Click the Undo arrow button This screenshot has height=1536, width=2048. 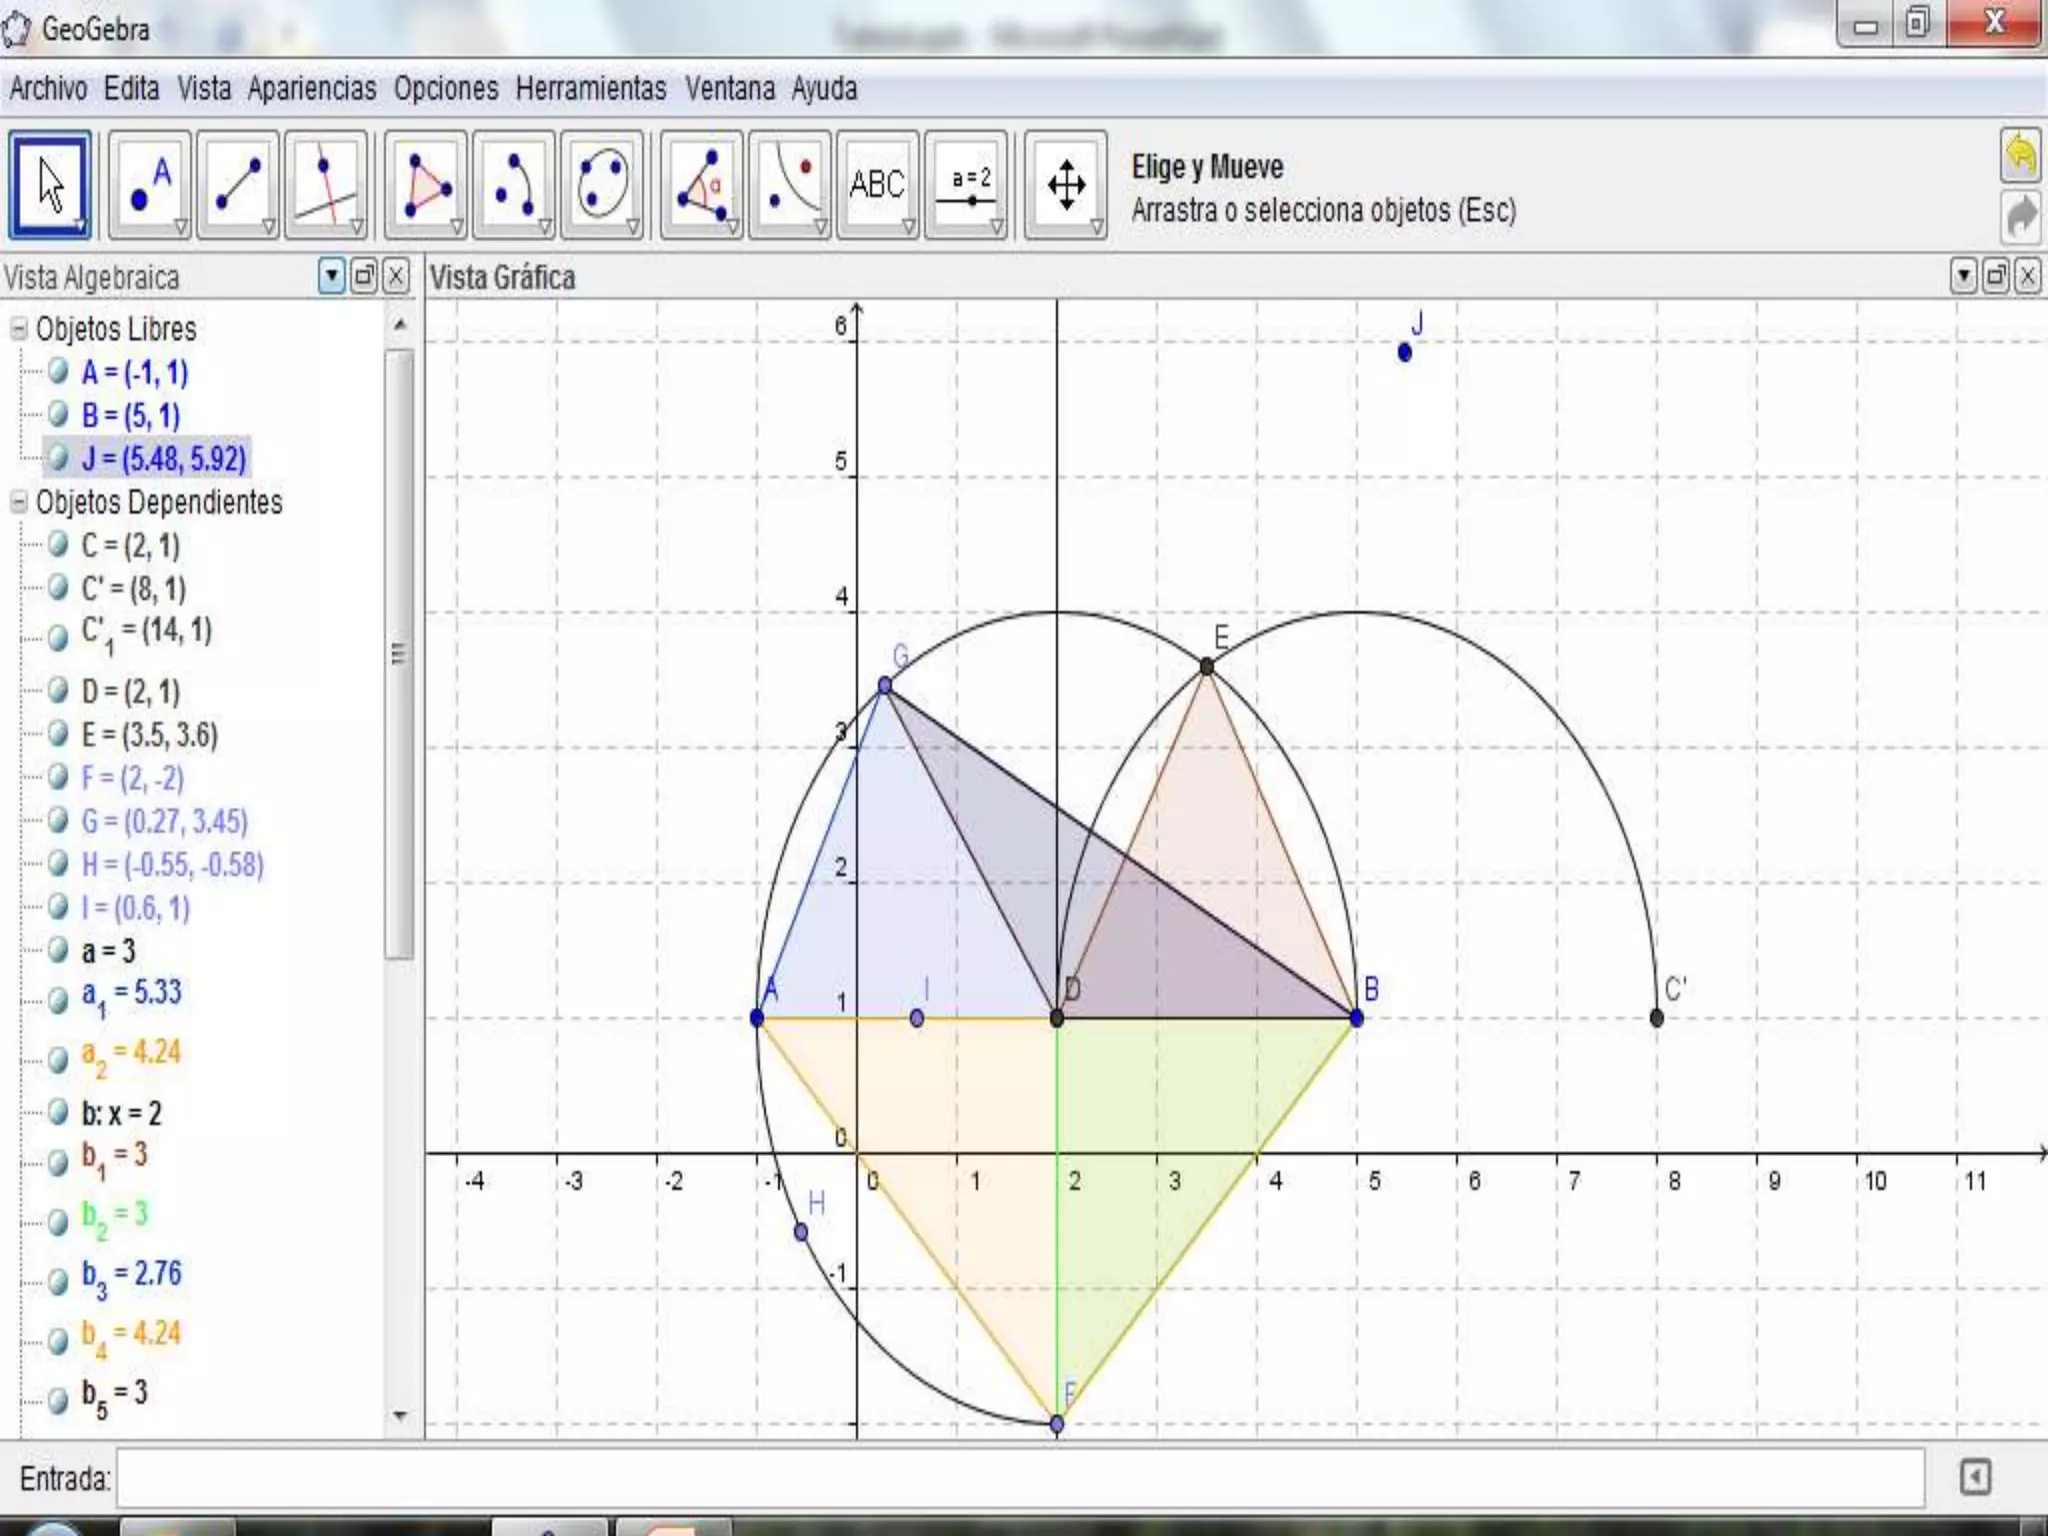2020,156
